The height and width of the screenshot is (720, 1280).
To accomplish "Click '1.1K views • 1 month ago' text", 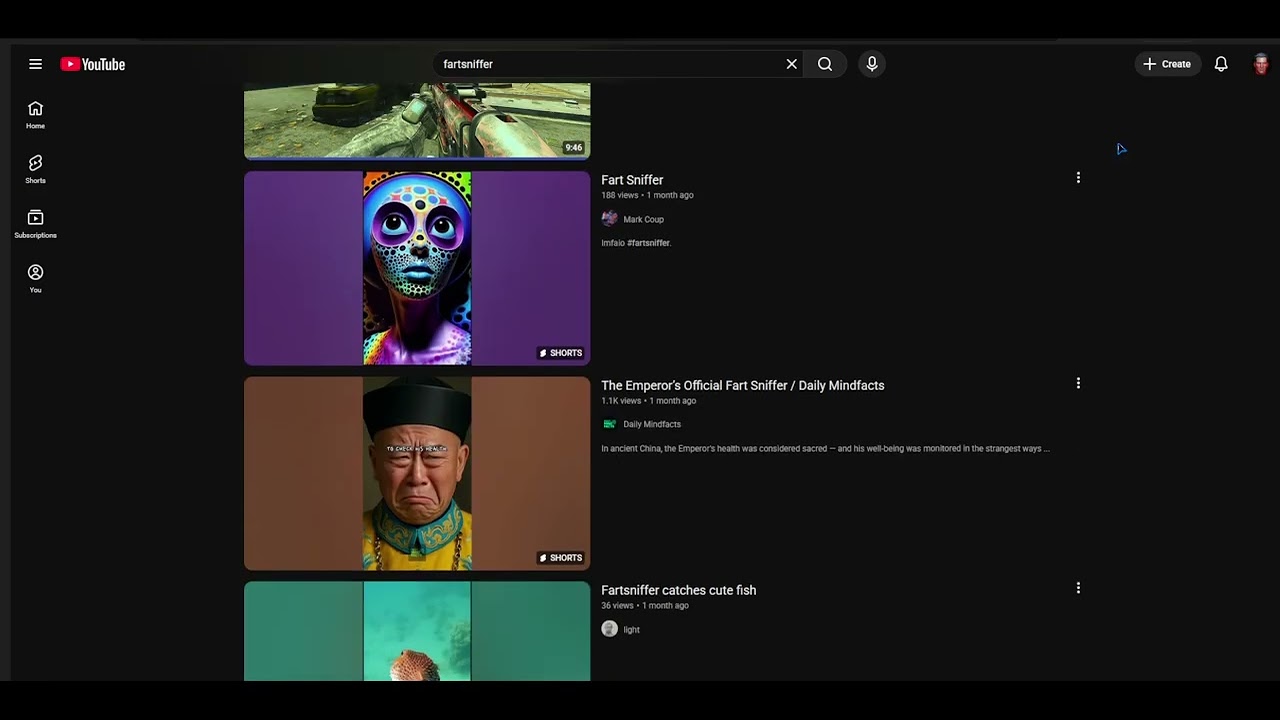I will tap(648, 401).
